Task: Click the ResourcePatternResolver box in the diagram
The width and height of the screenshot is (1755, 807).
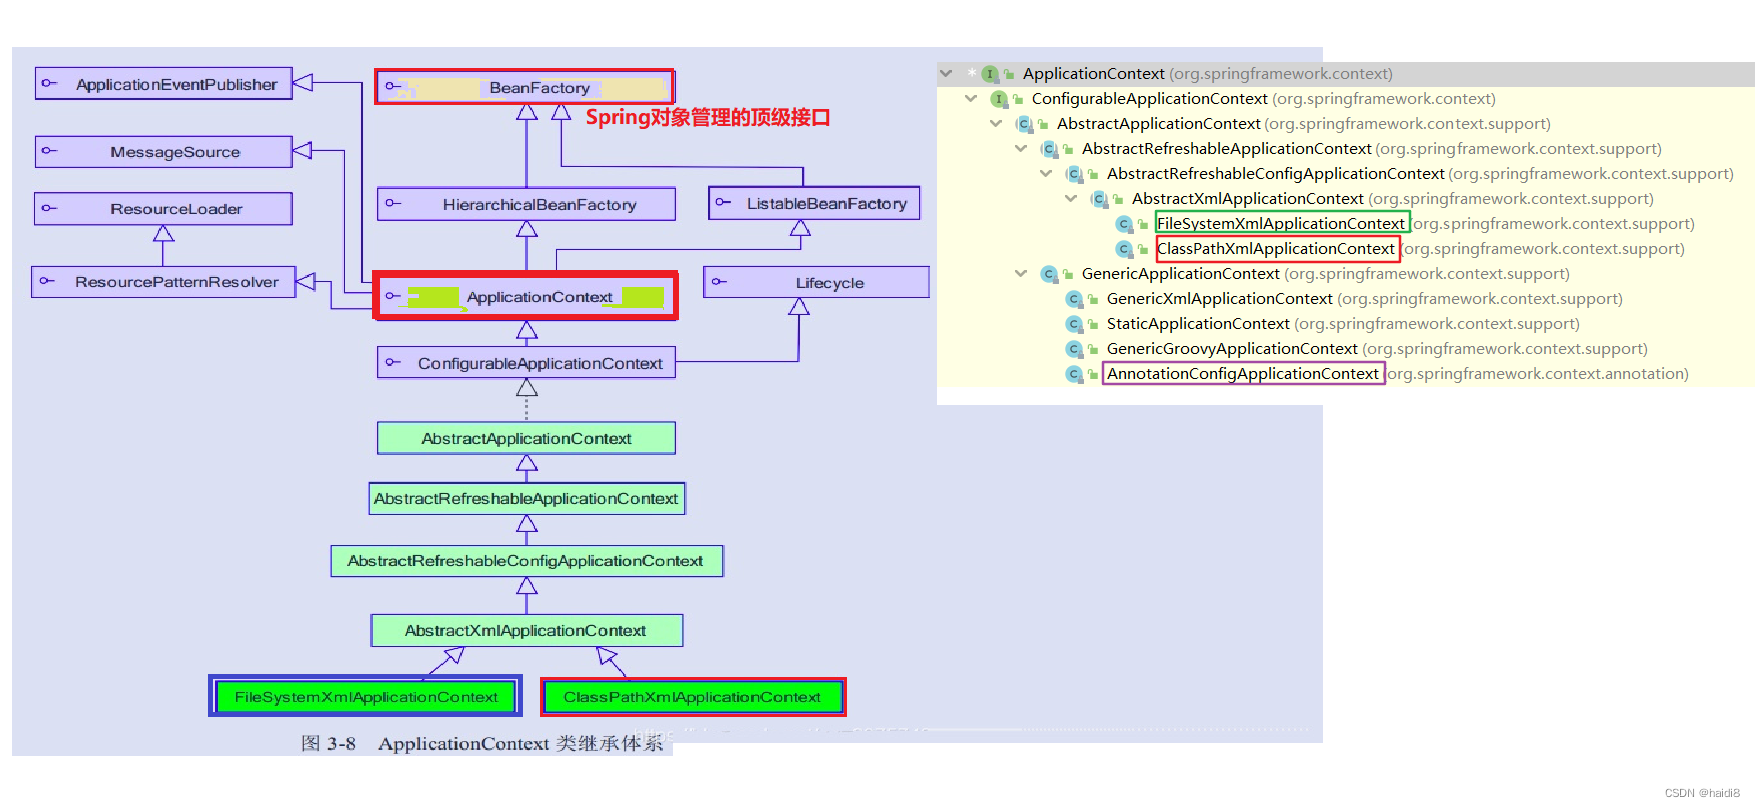Action: click(x=164, y=282)
